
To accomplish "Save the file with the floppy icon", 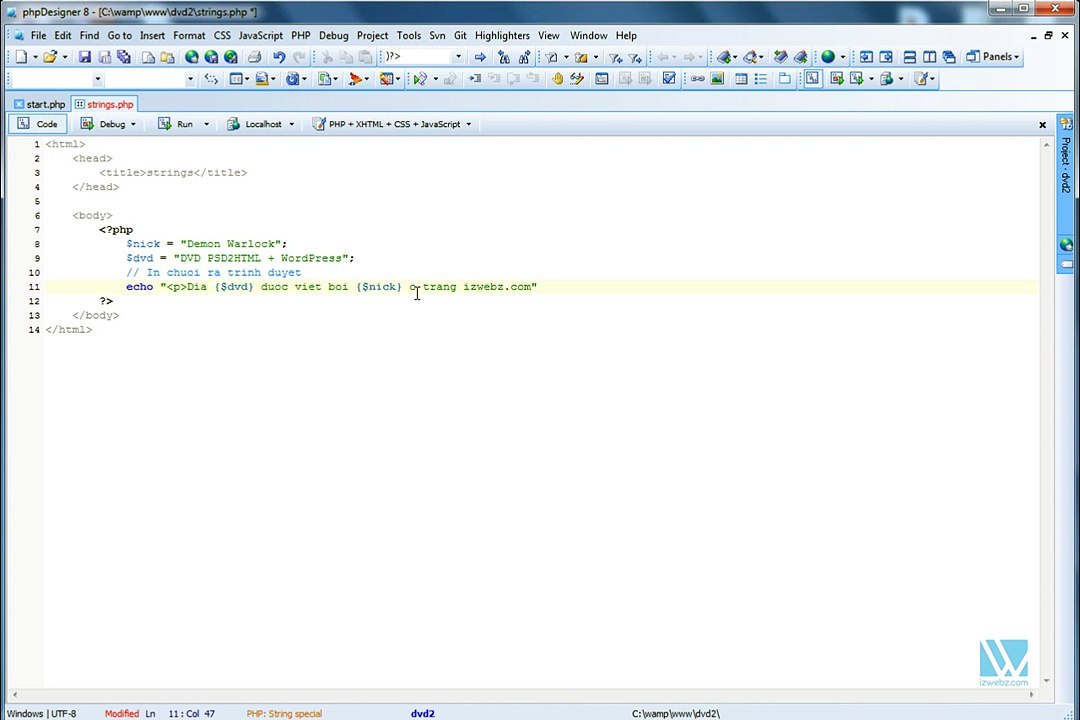I will pos(85,57).
